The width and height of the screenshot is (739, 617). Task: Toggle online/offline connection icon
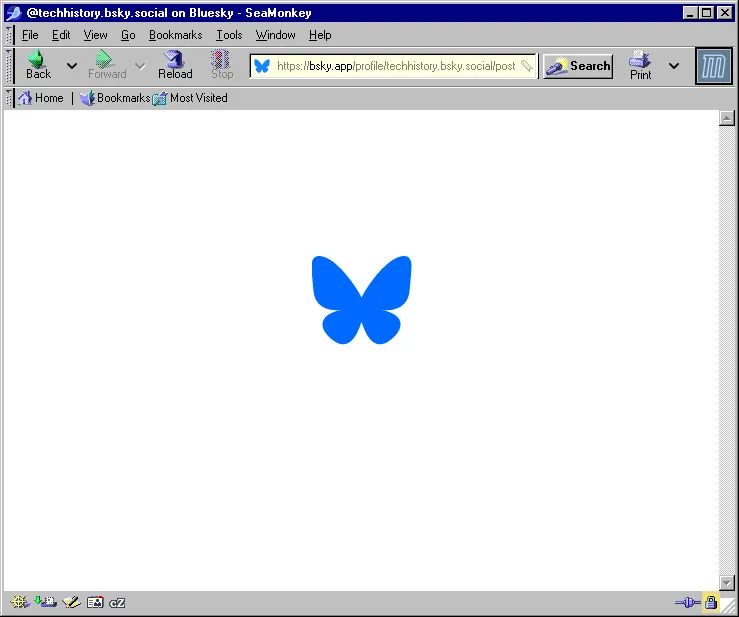tap(687, 602)
